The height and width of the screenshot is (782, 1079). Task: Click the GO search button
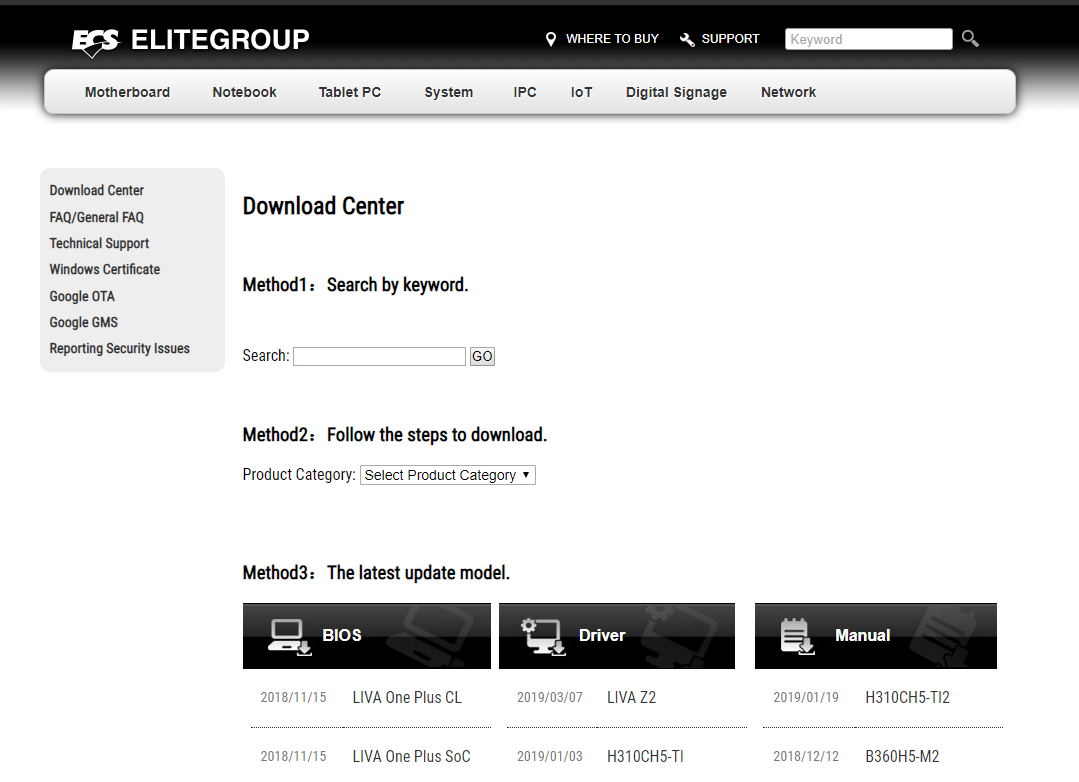click(482, 357)
